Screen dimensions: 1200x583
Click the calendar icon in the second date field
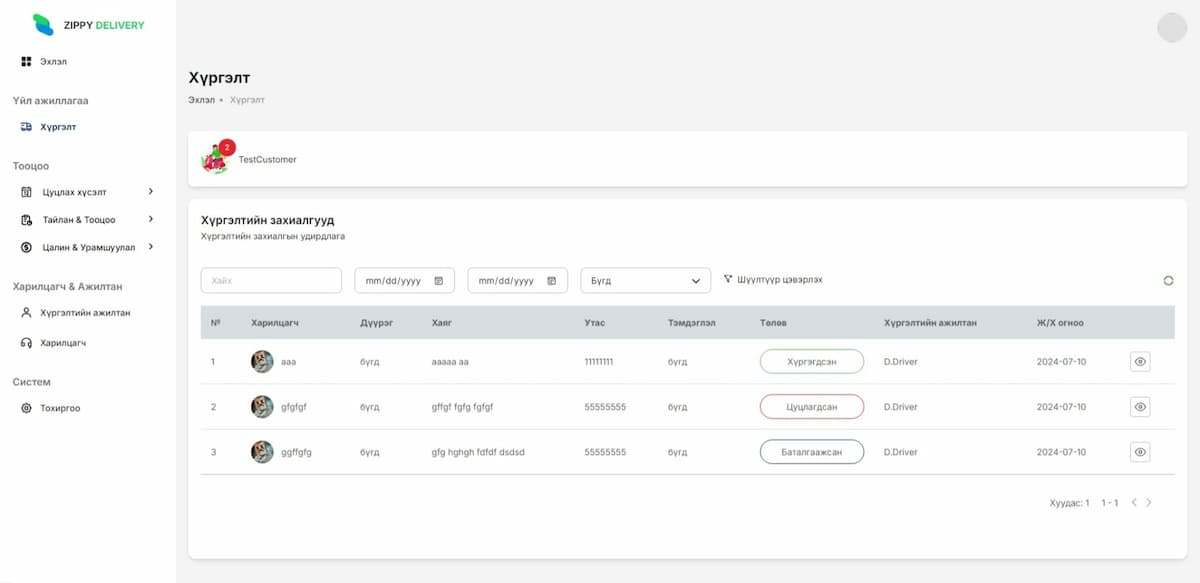[x=552, y=281]
